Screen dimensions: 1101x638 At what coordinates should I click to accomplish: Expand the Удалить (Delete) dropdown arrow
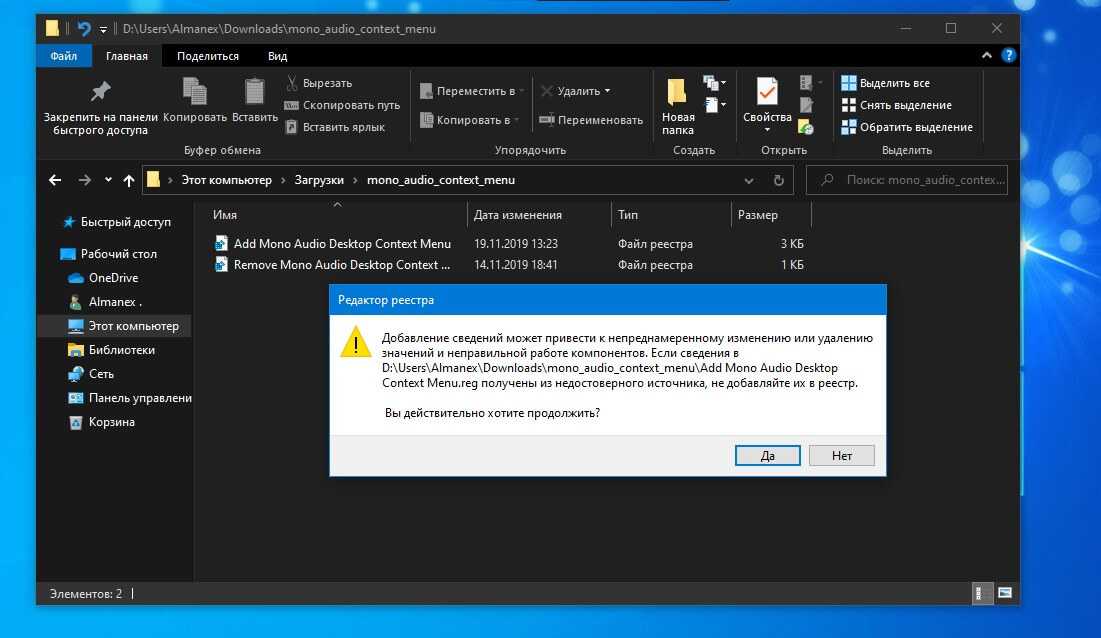tap(607, 92)
